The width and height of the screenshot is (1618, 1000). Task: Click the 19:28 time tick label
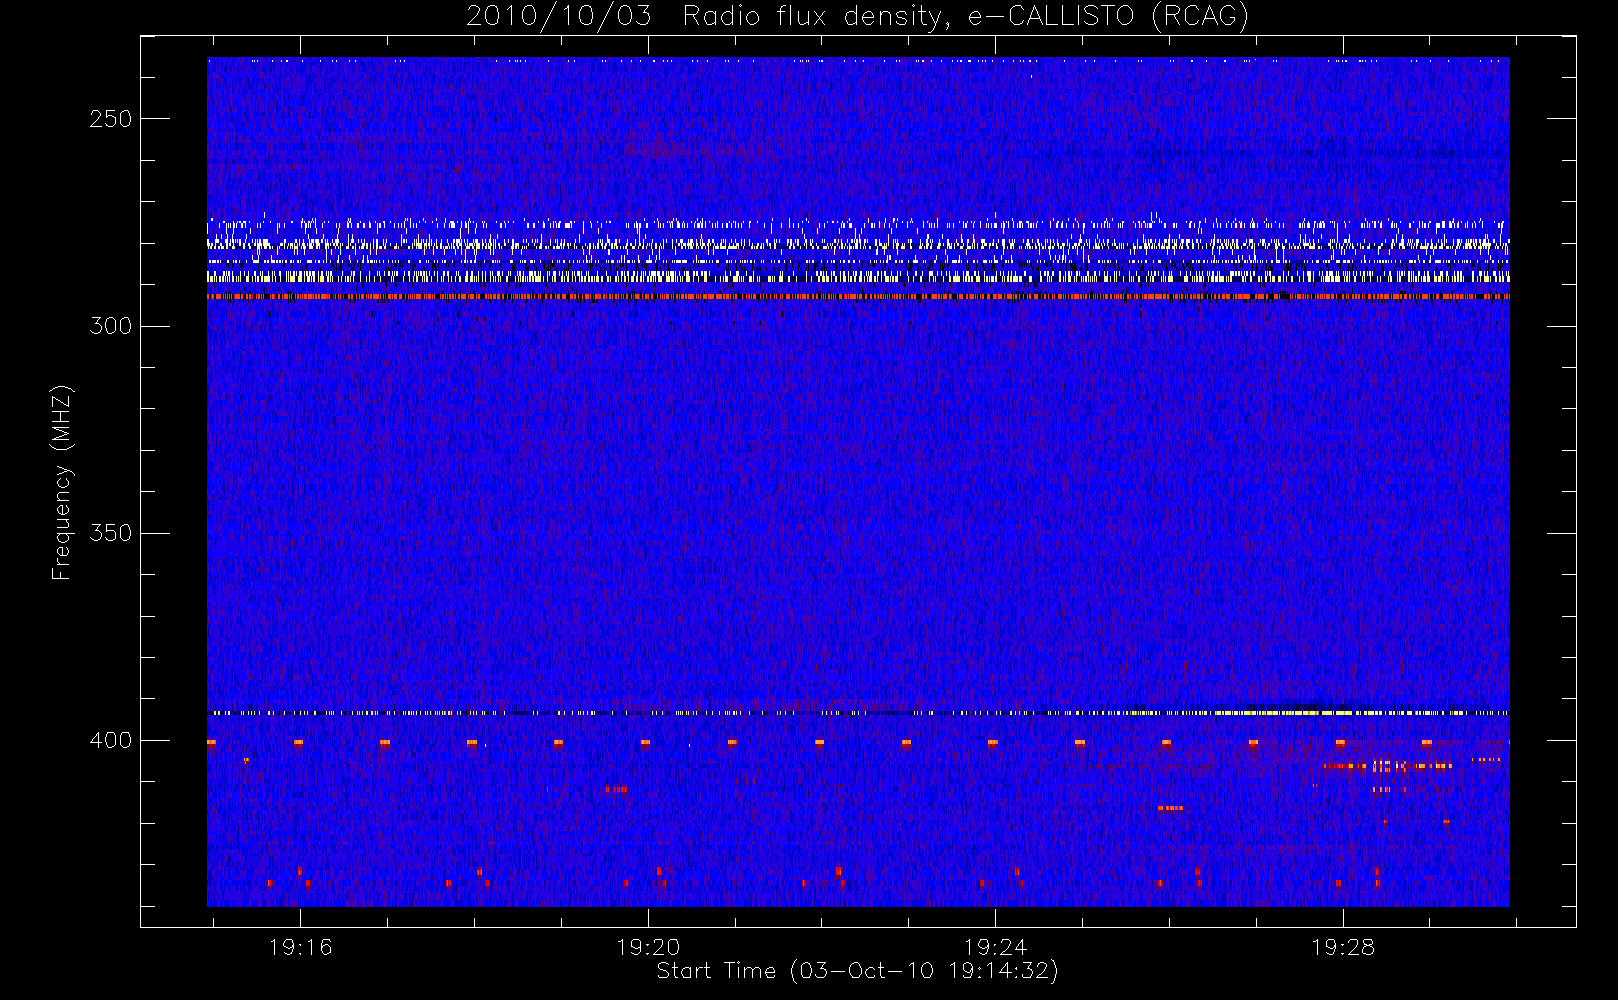click(1343, 947)
